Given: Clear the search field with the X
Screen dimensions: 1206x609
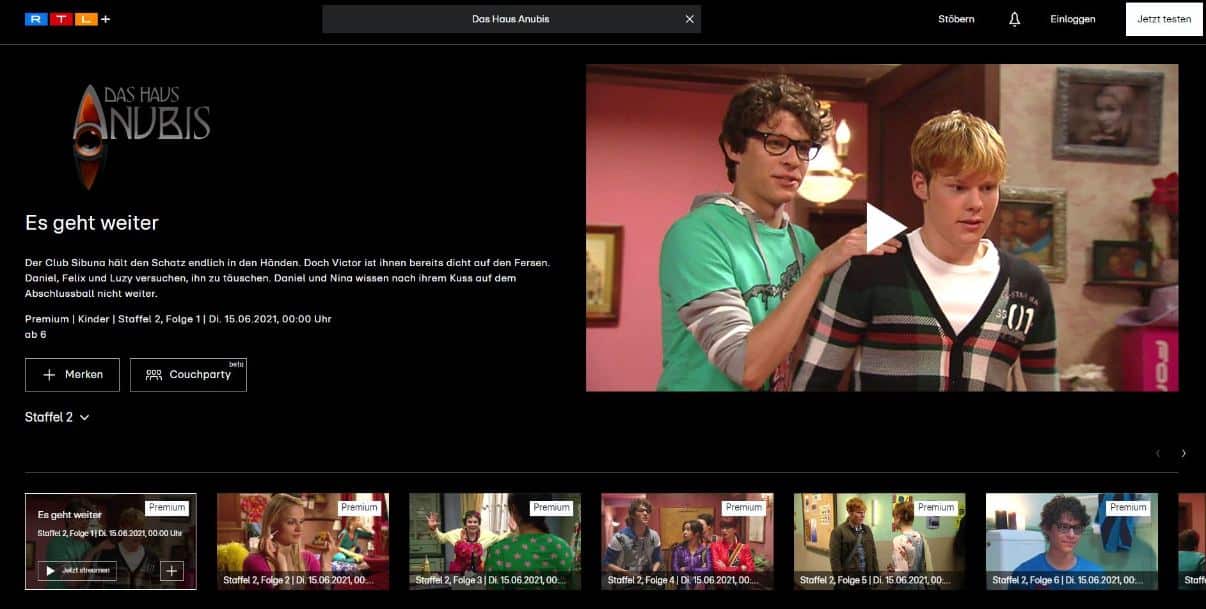Looking at the screenshot, I should (689, 19).
